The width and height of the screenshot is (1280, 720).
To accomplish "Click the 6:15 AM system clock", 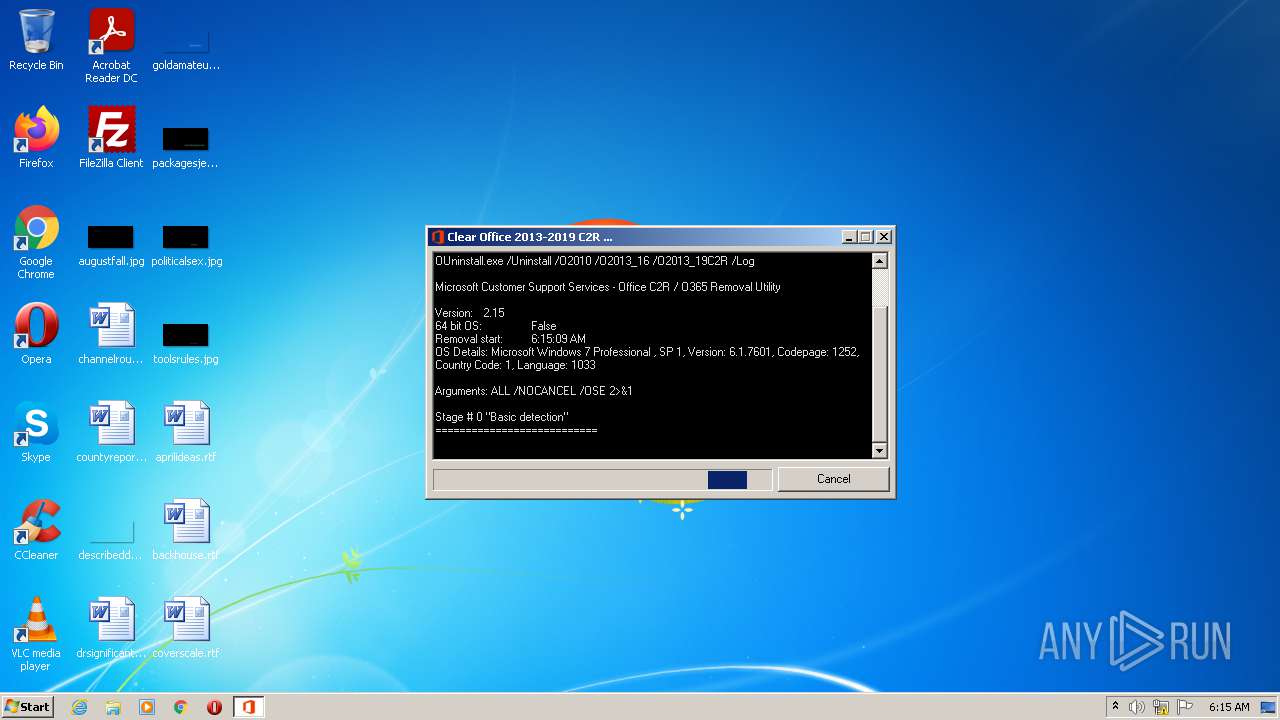I will pos(1229,707).
